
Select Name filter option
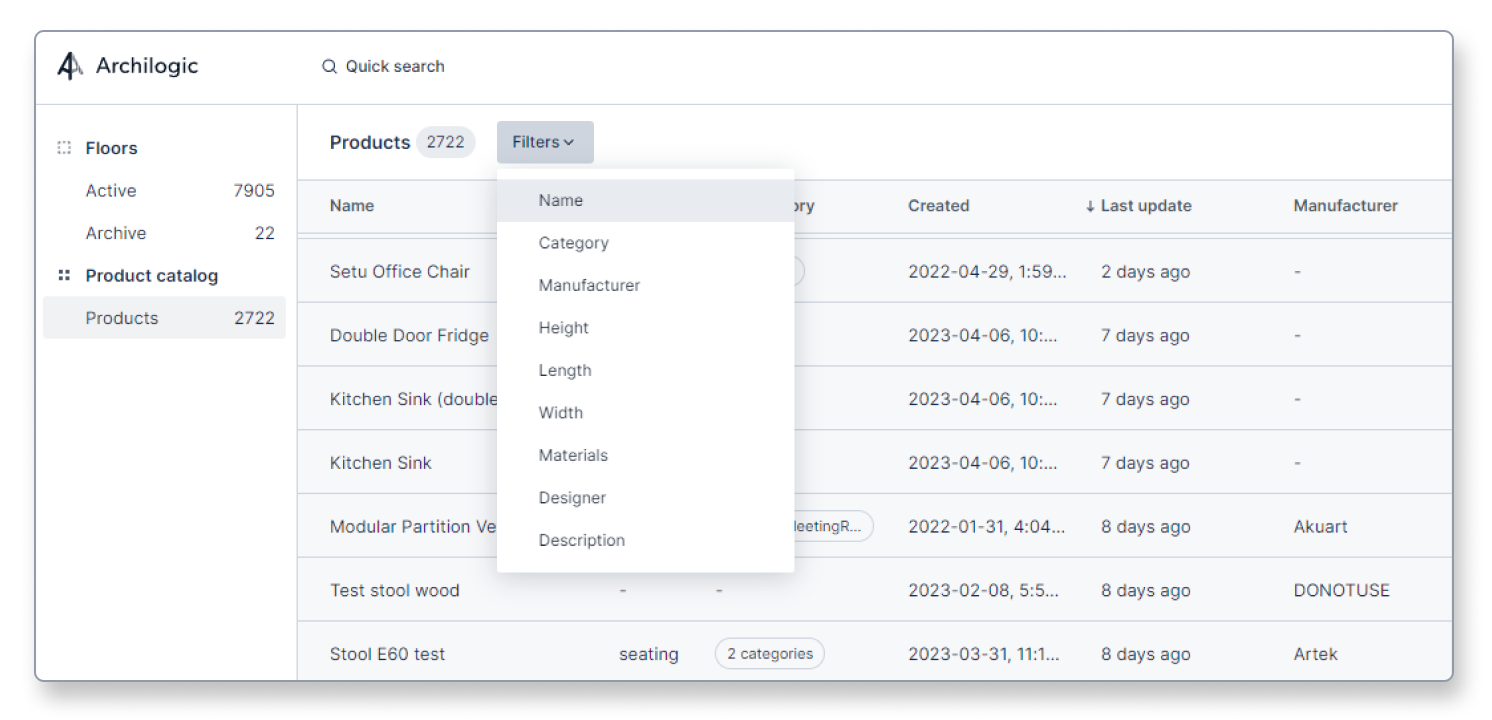[x=646, y=200]
